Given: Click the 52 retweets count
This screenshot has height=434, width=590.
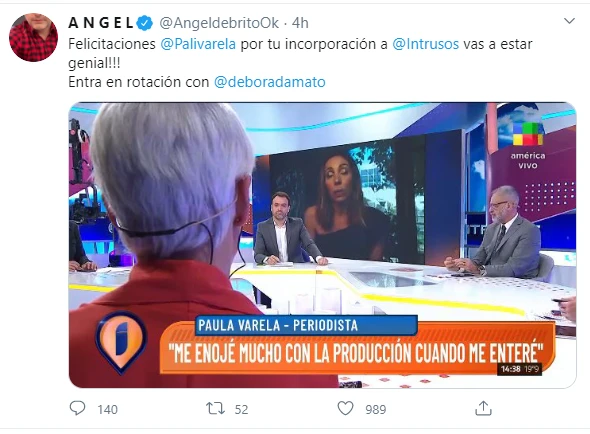Looking at the screenshot, I should (x=242, y=410).
